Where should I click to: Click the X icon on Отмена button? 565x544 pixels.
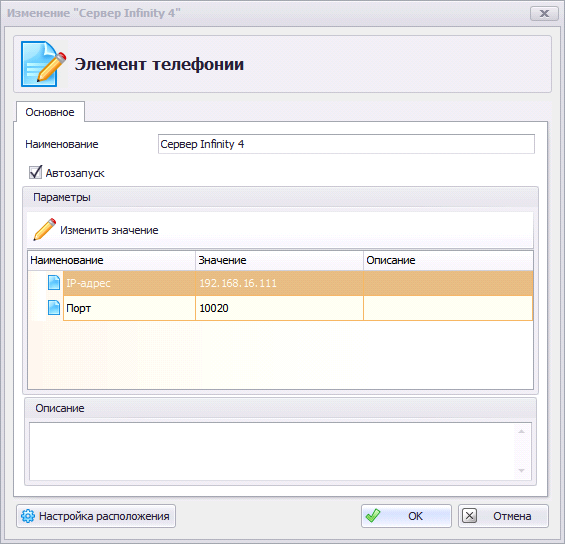pyautogui.click(x=470, y=516)
